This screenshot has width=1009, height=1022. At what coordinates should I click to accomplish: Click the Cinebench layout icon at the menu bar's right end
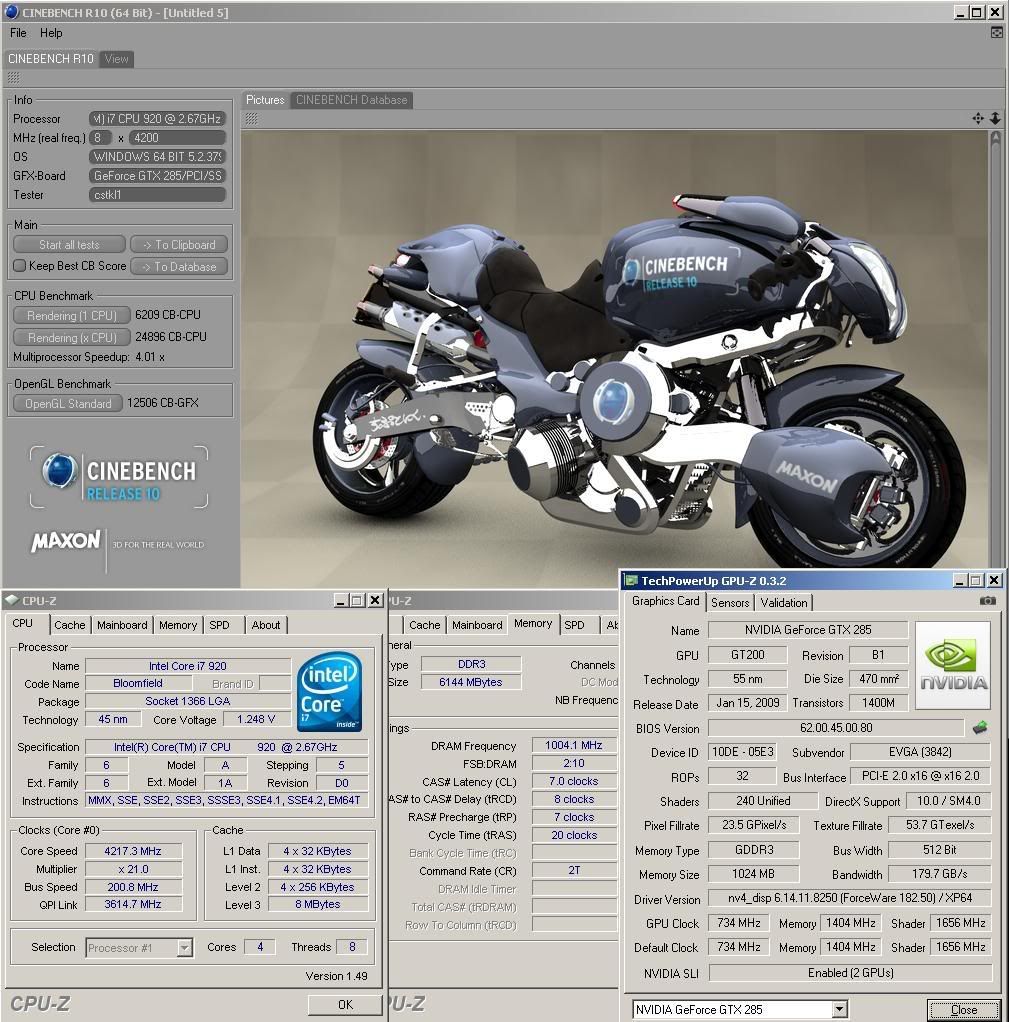[x=997, y=33]
